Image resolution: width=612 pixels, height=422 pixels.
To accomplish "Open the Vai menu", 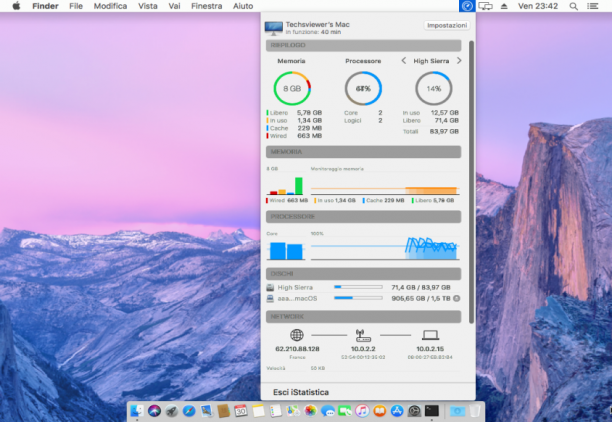I will [x=174, y=6].
